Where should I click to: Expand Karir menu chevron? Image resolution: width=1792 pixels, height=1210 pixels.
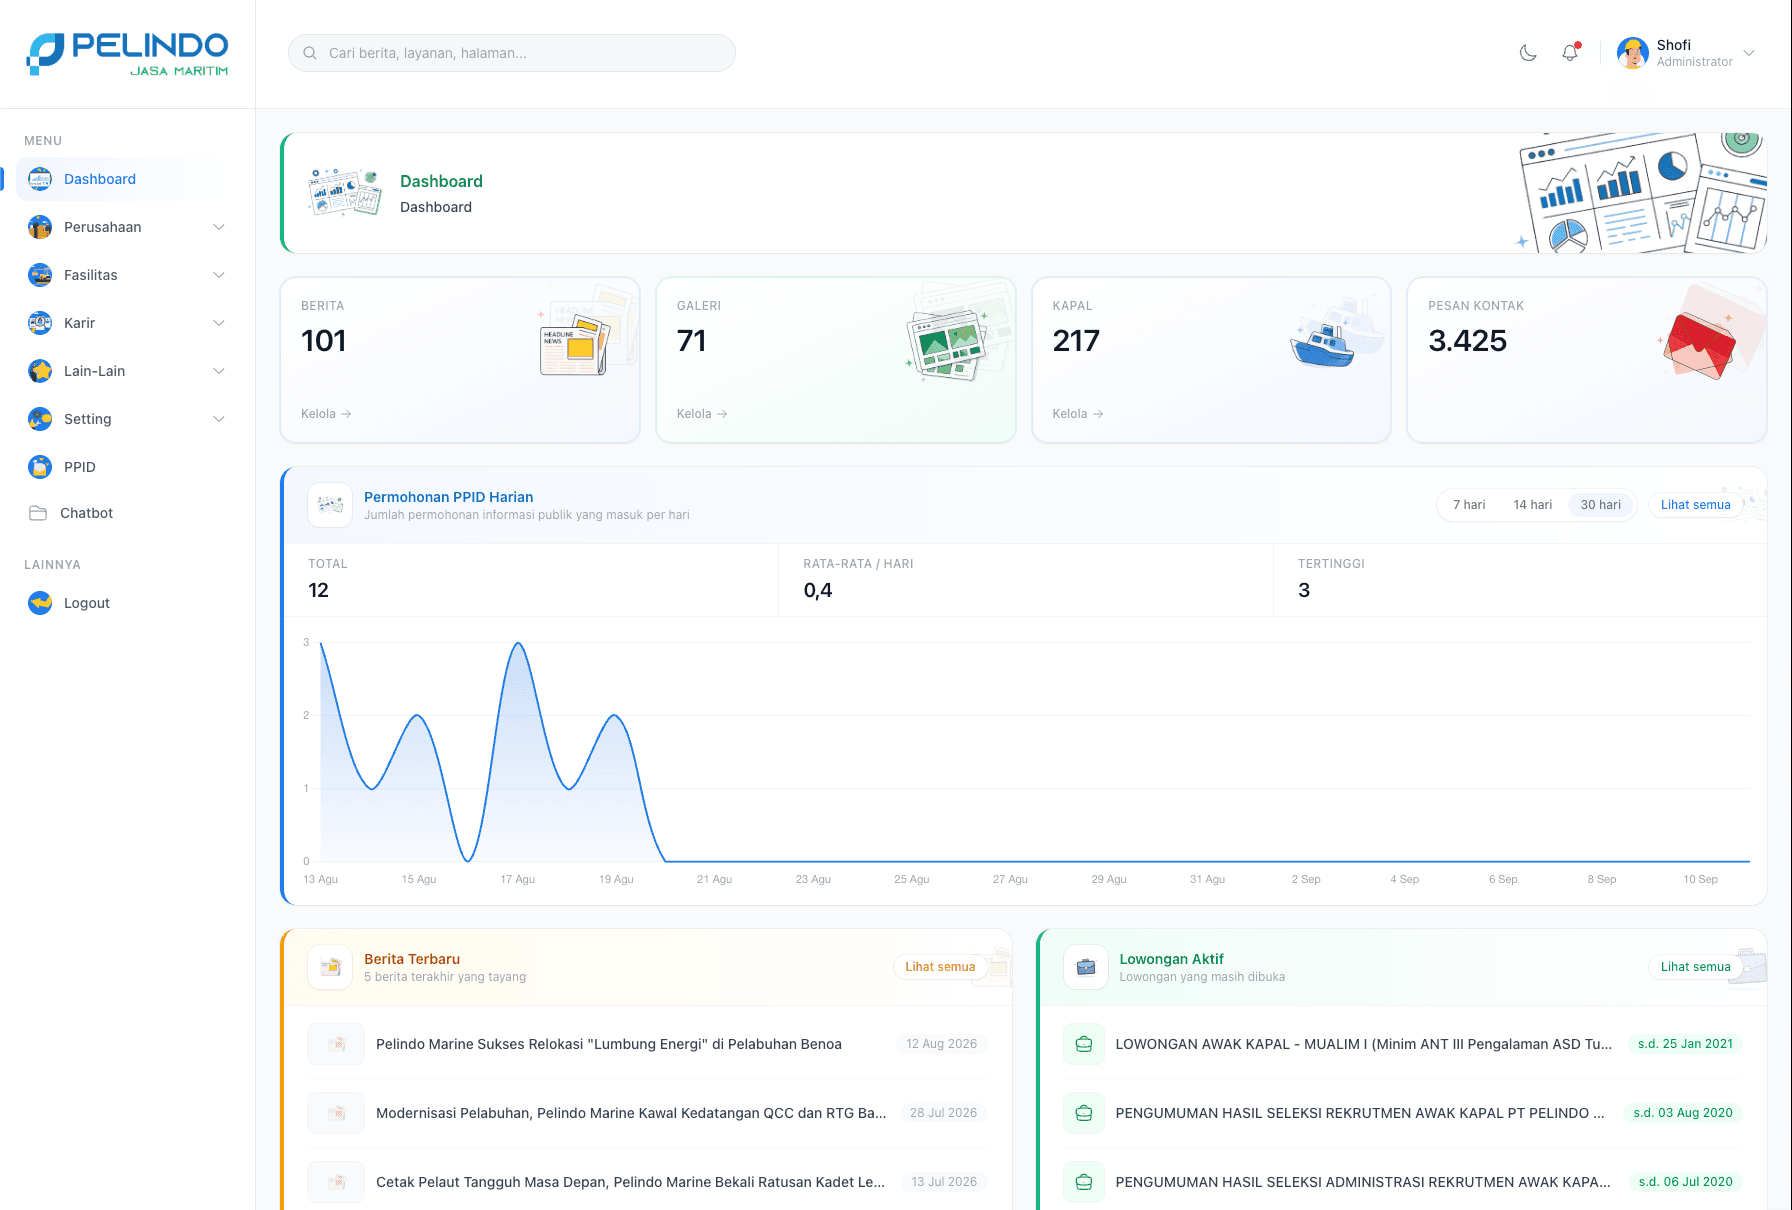pyautogui.click(x=219, y=323)
